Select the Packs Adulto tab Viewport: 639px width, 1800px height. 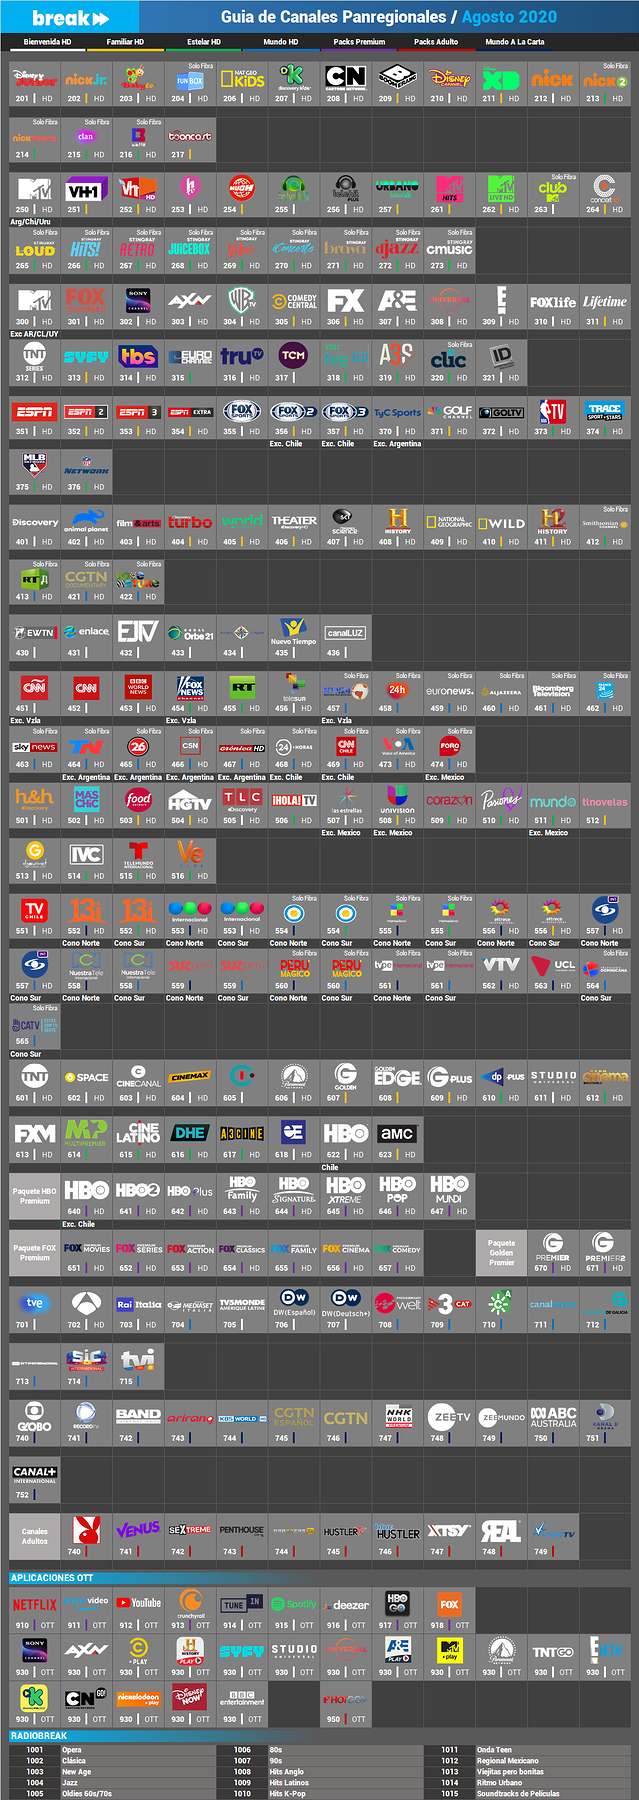(x=436, y=42)
